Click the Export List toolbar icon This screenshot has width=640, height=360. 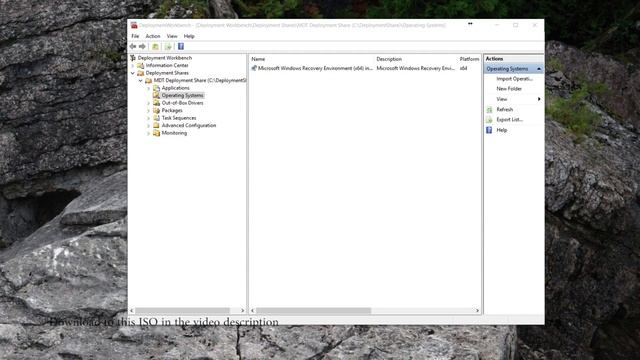tap(168, 47)
